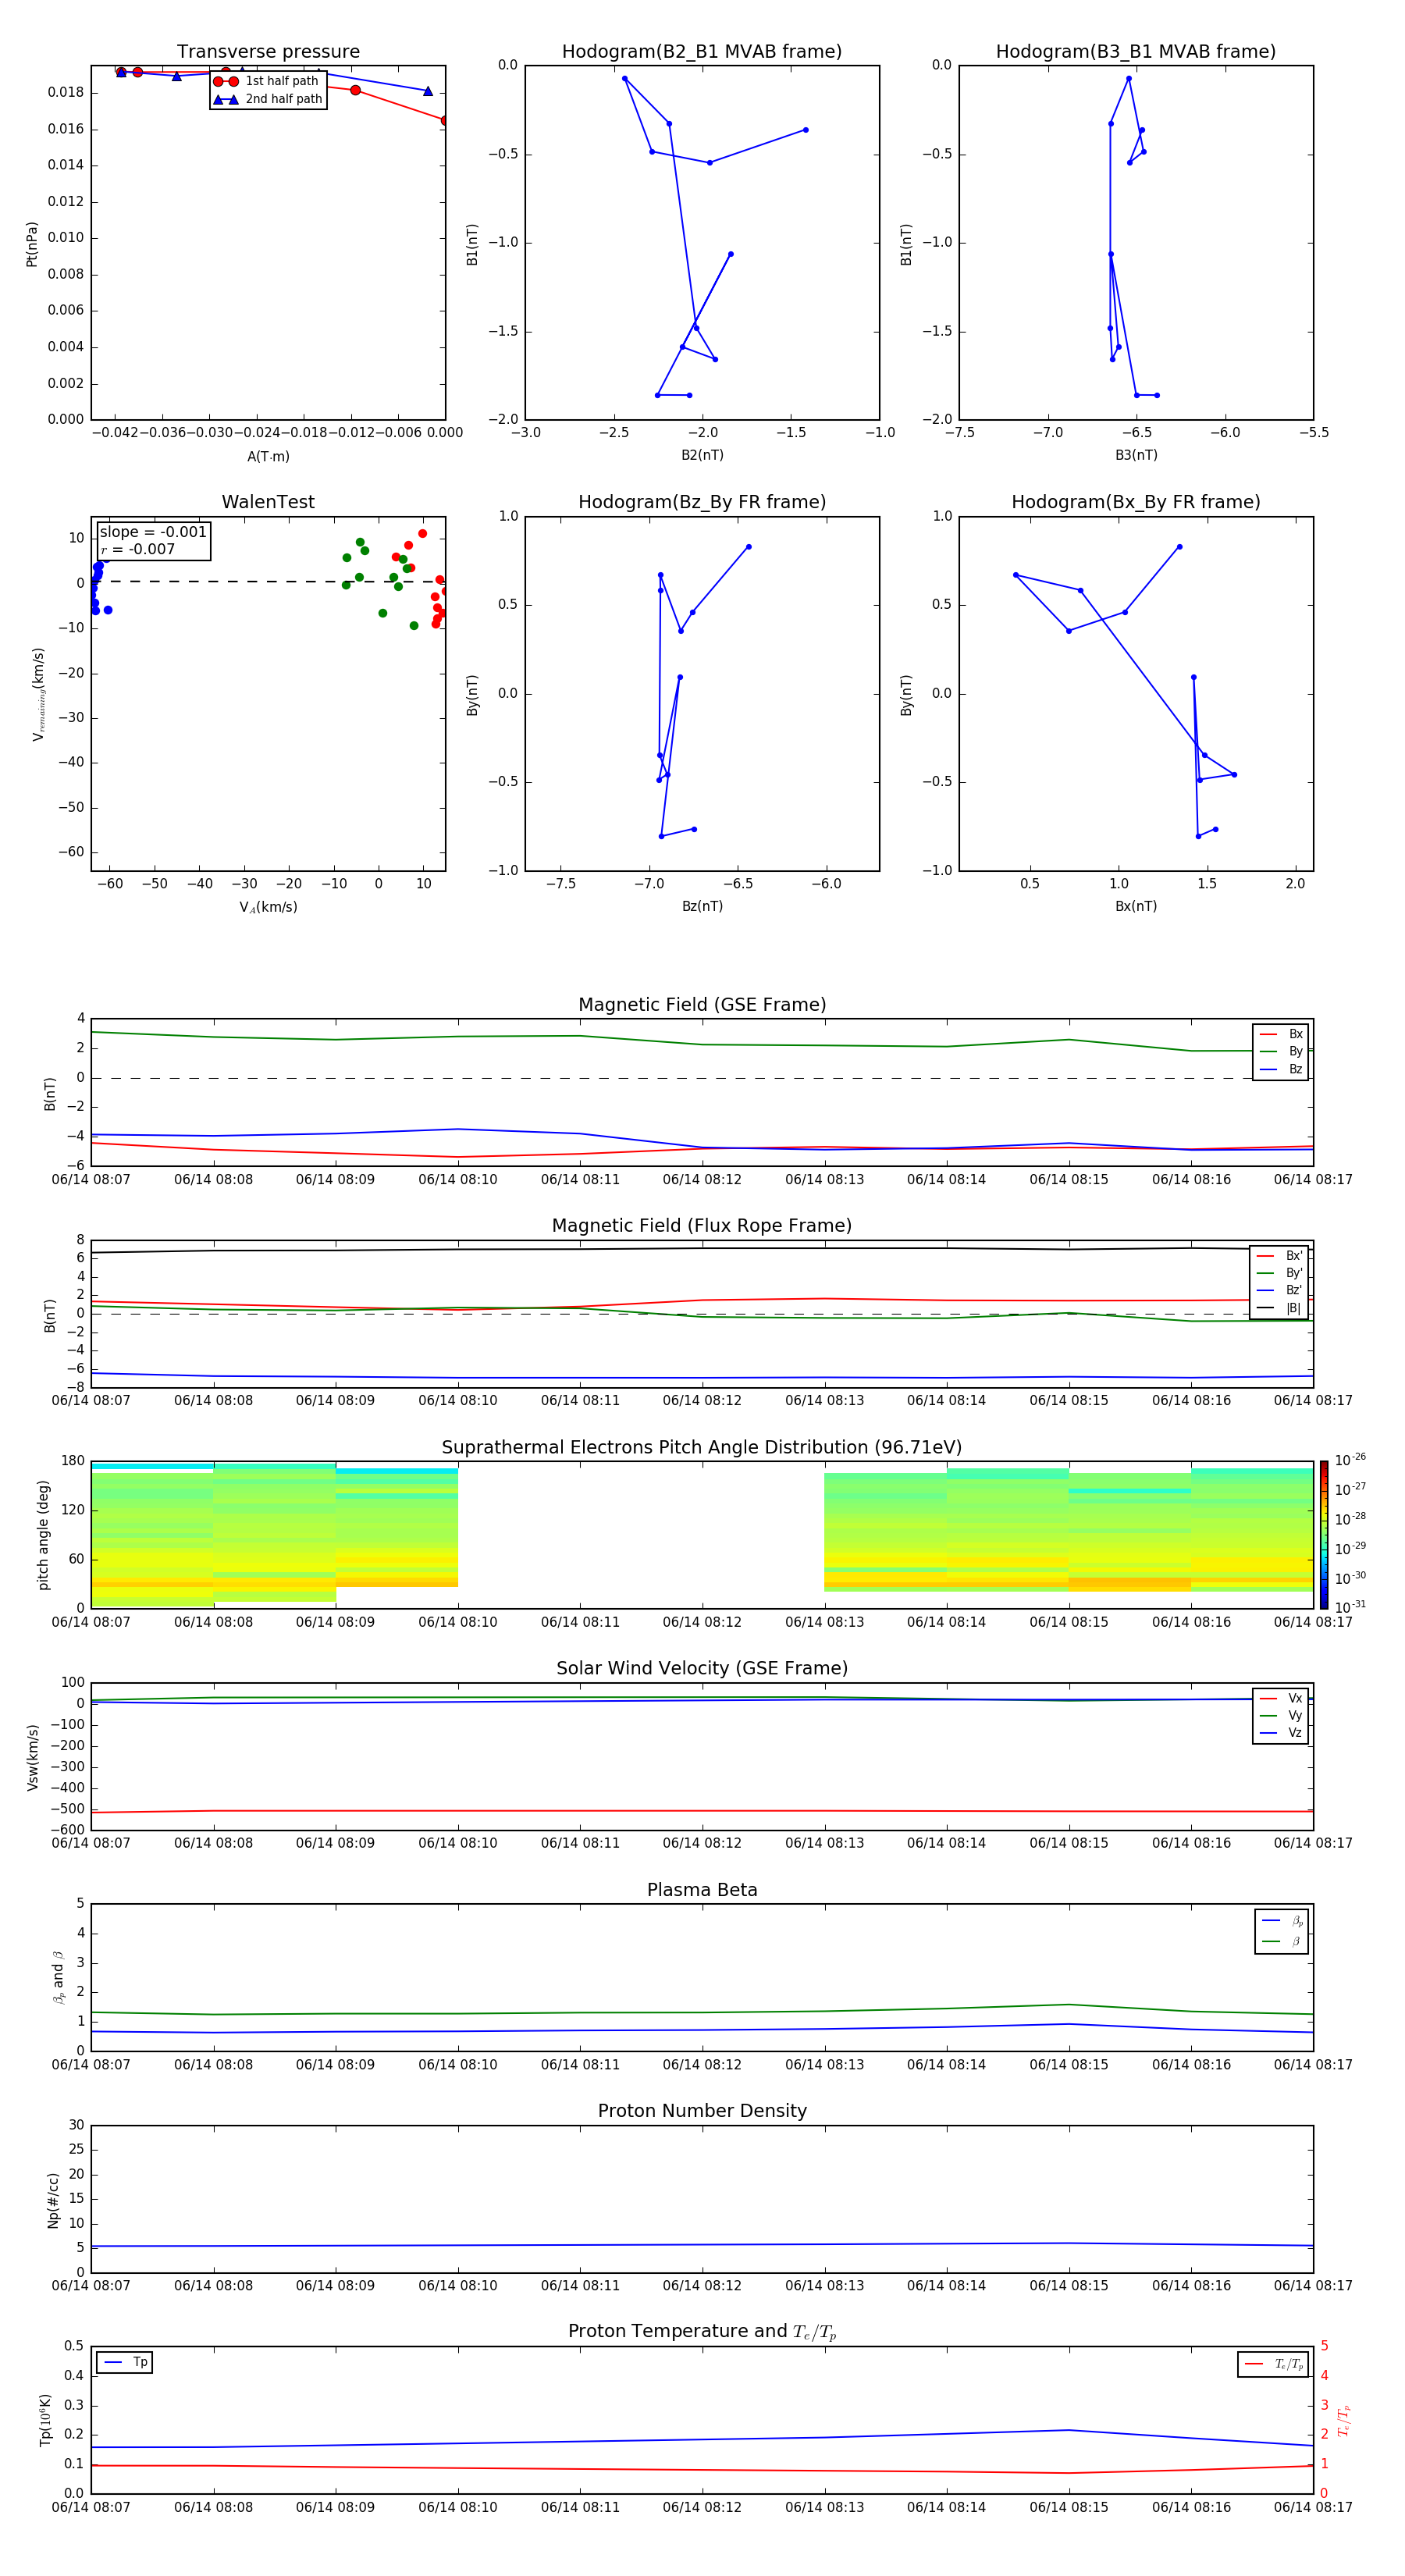
Task: Click the 30 tick on Np axis
Action: coord(77,2125)
